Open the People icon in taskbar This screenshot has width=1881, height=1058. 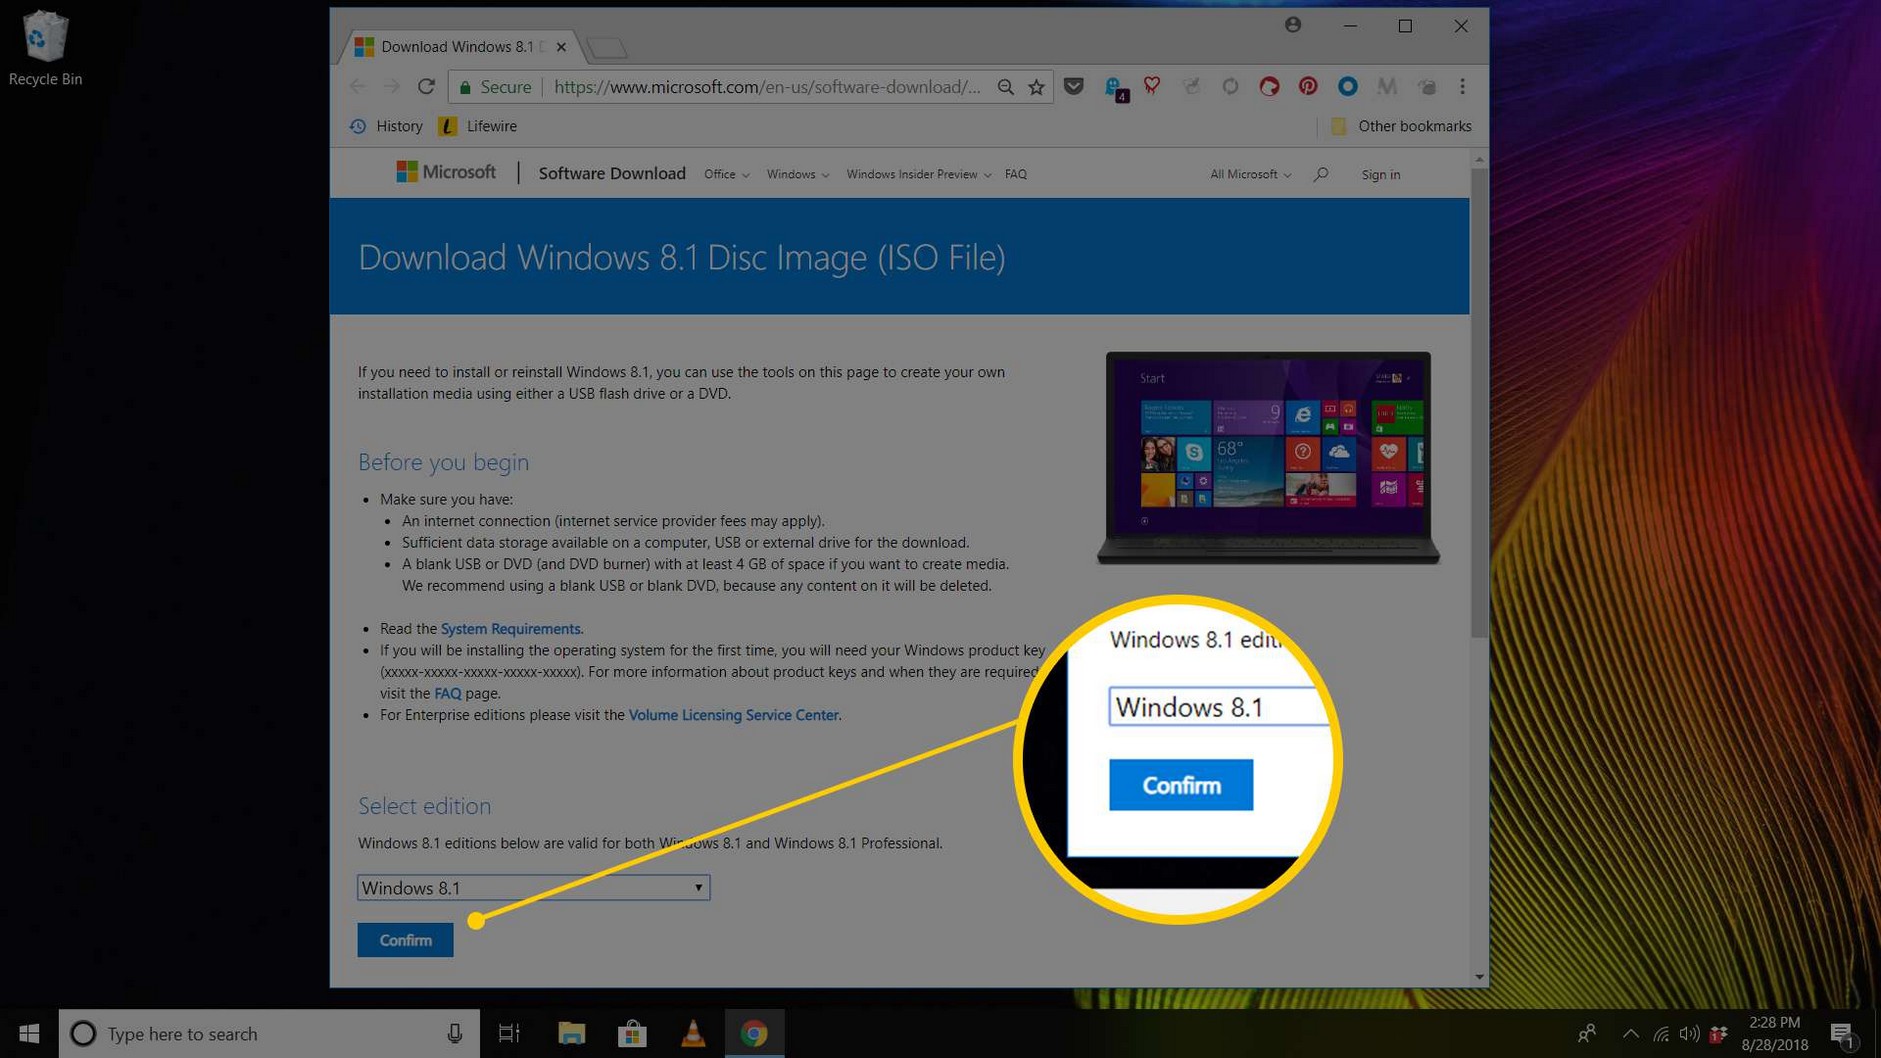click(x=1587, y=1034)
